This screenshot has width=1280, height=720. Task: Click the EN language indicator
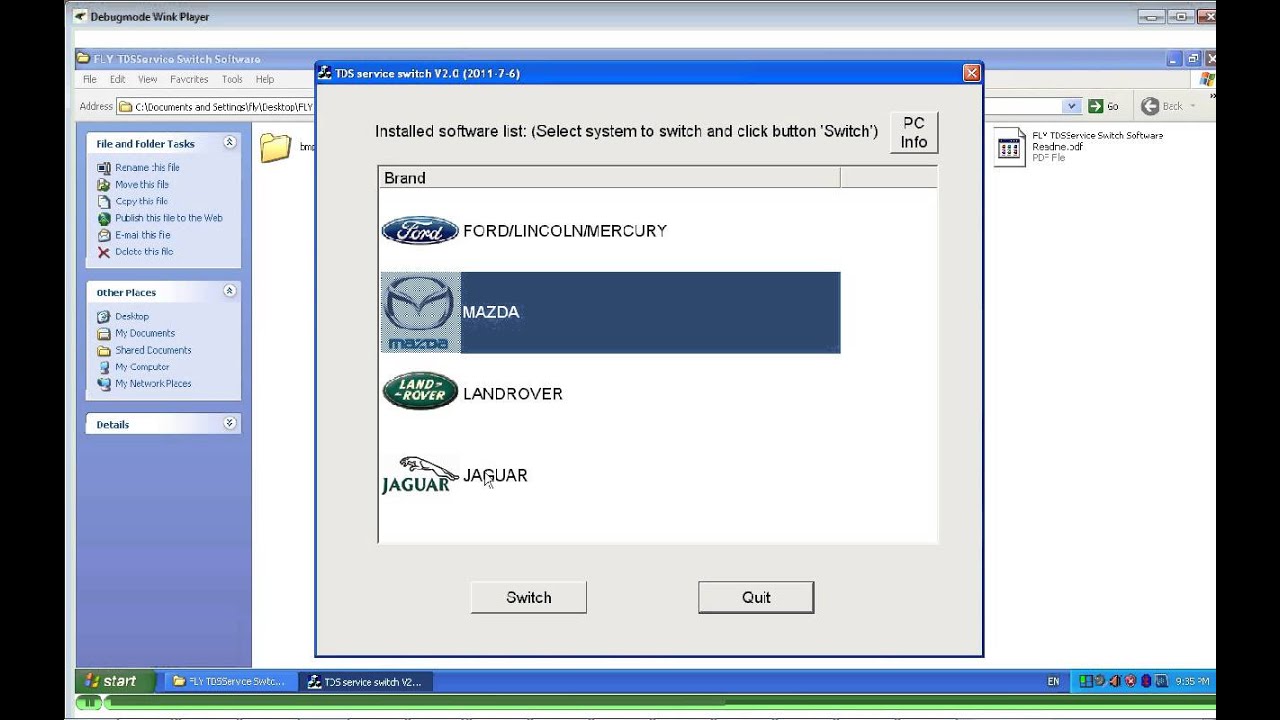(1053, 682)
